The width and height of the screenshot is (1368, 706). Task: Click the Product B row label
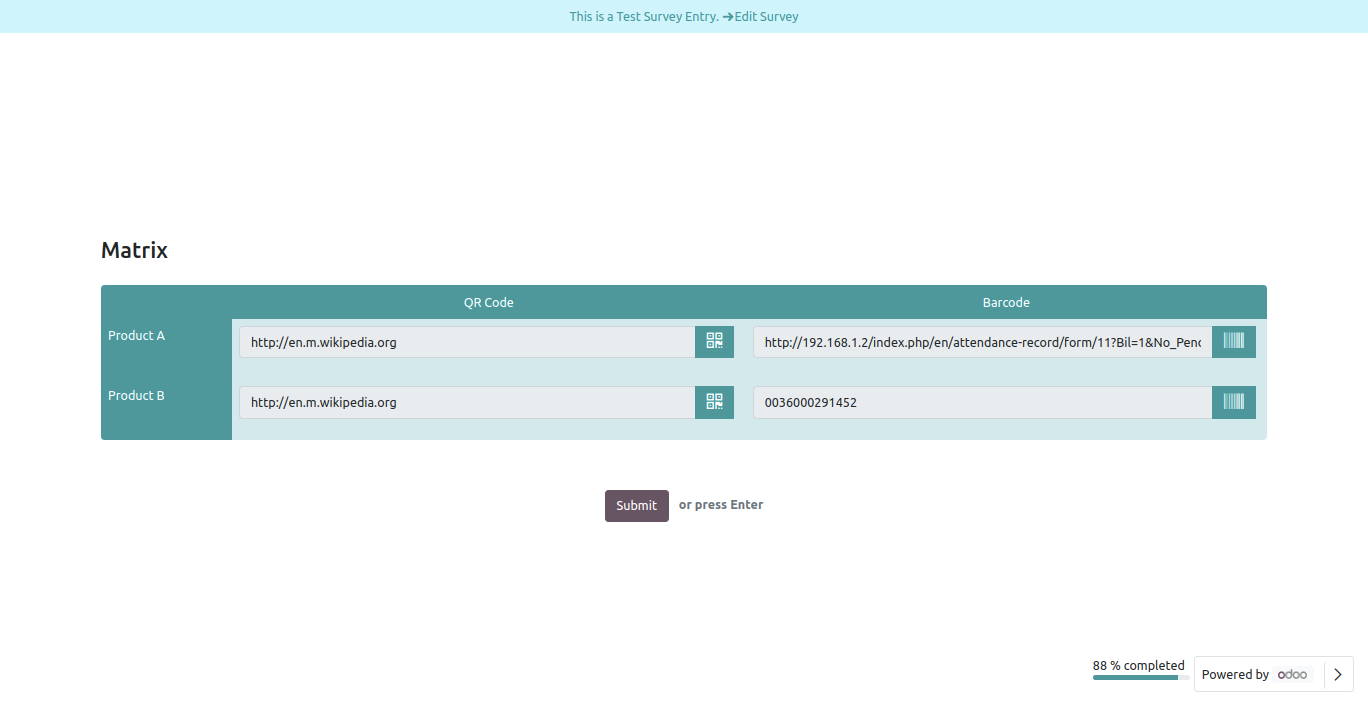pyautogui.click(x=137, y=396)
